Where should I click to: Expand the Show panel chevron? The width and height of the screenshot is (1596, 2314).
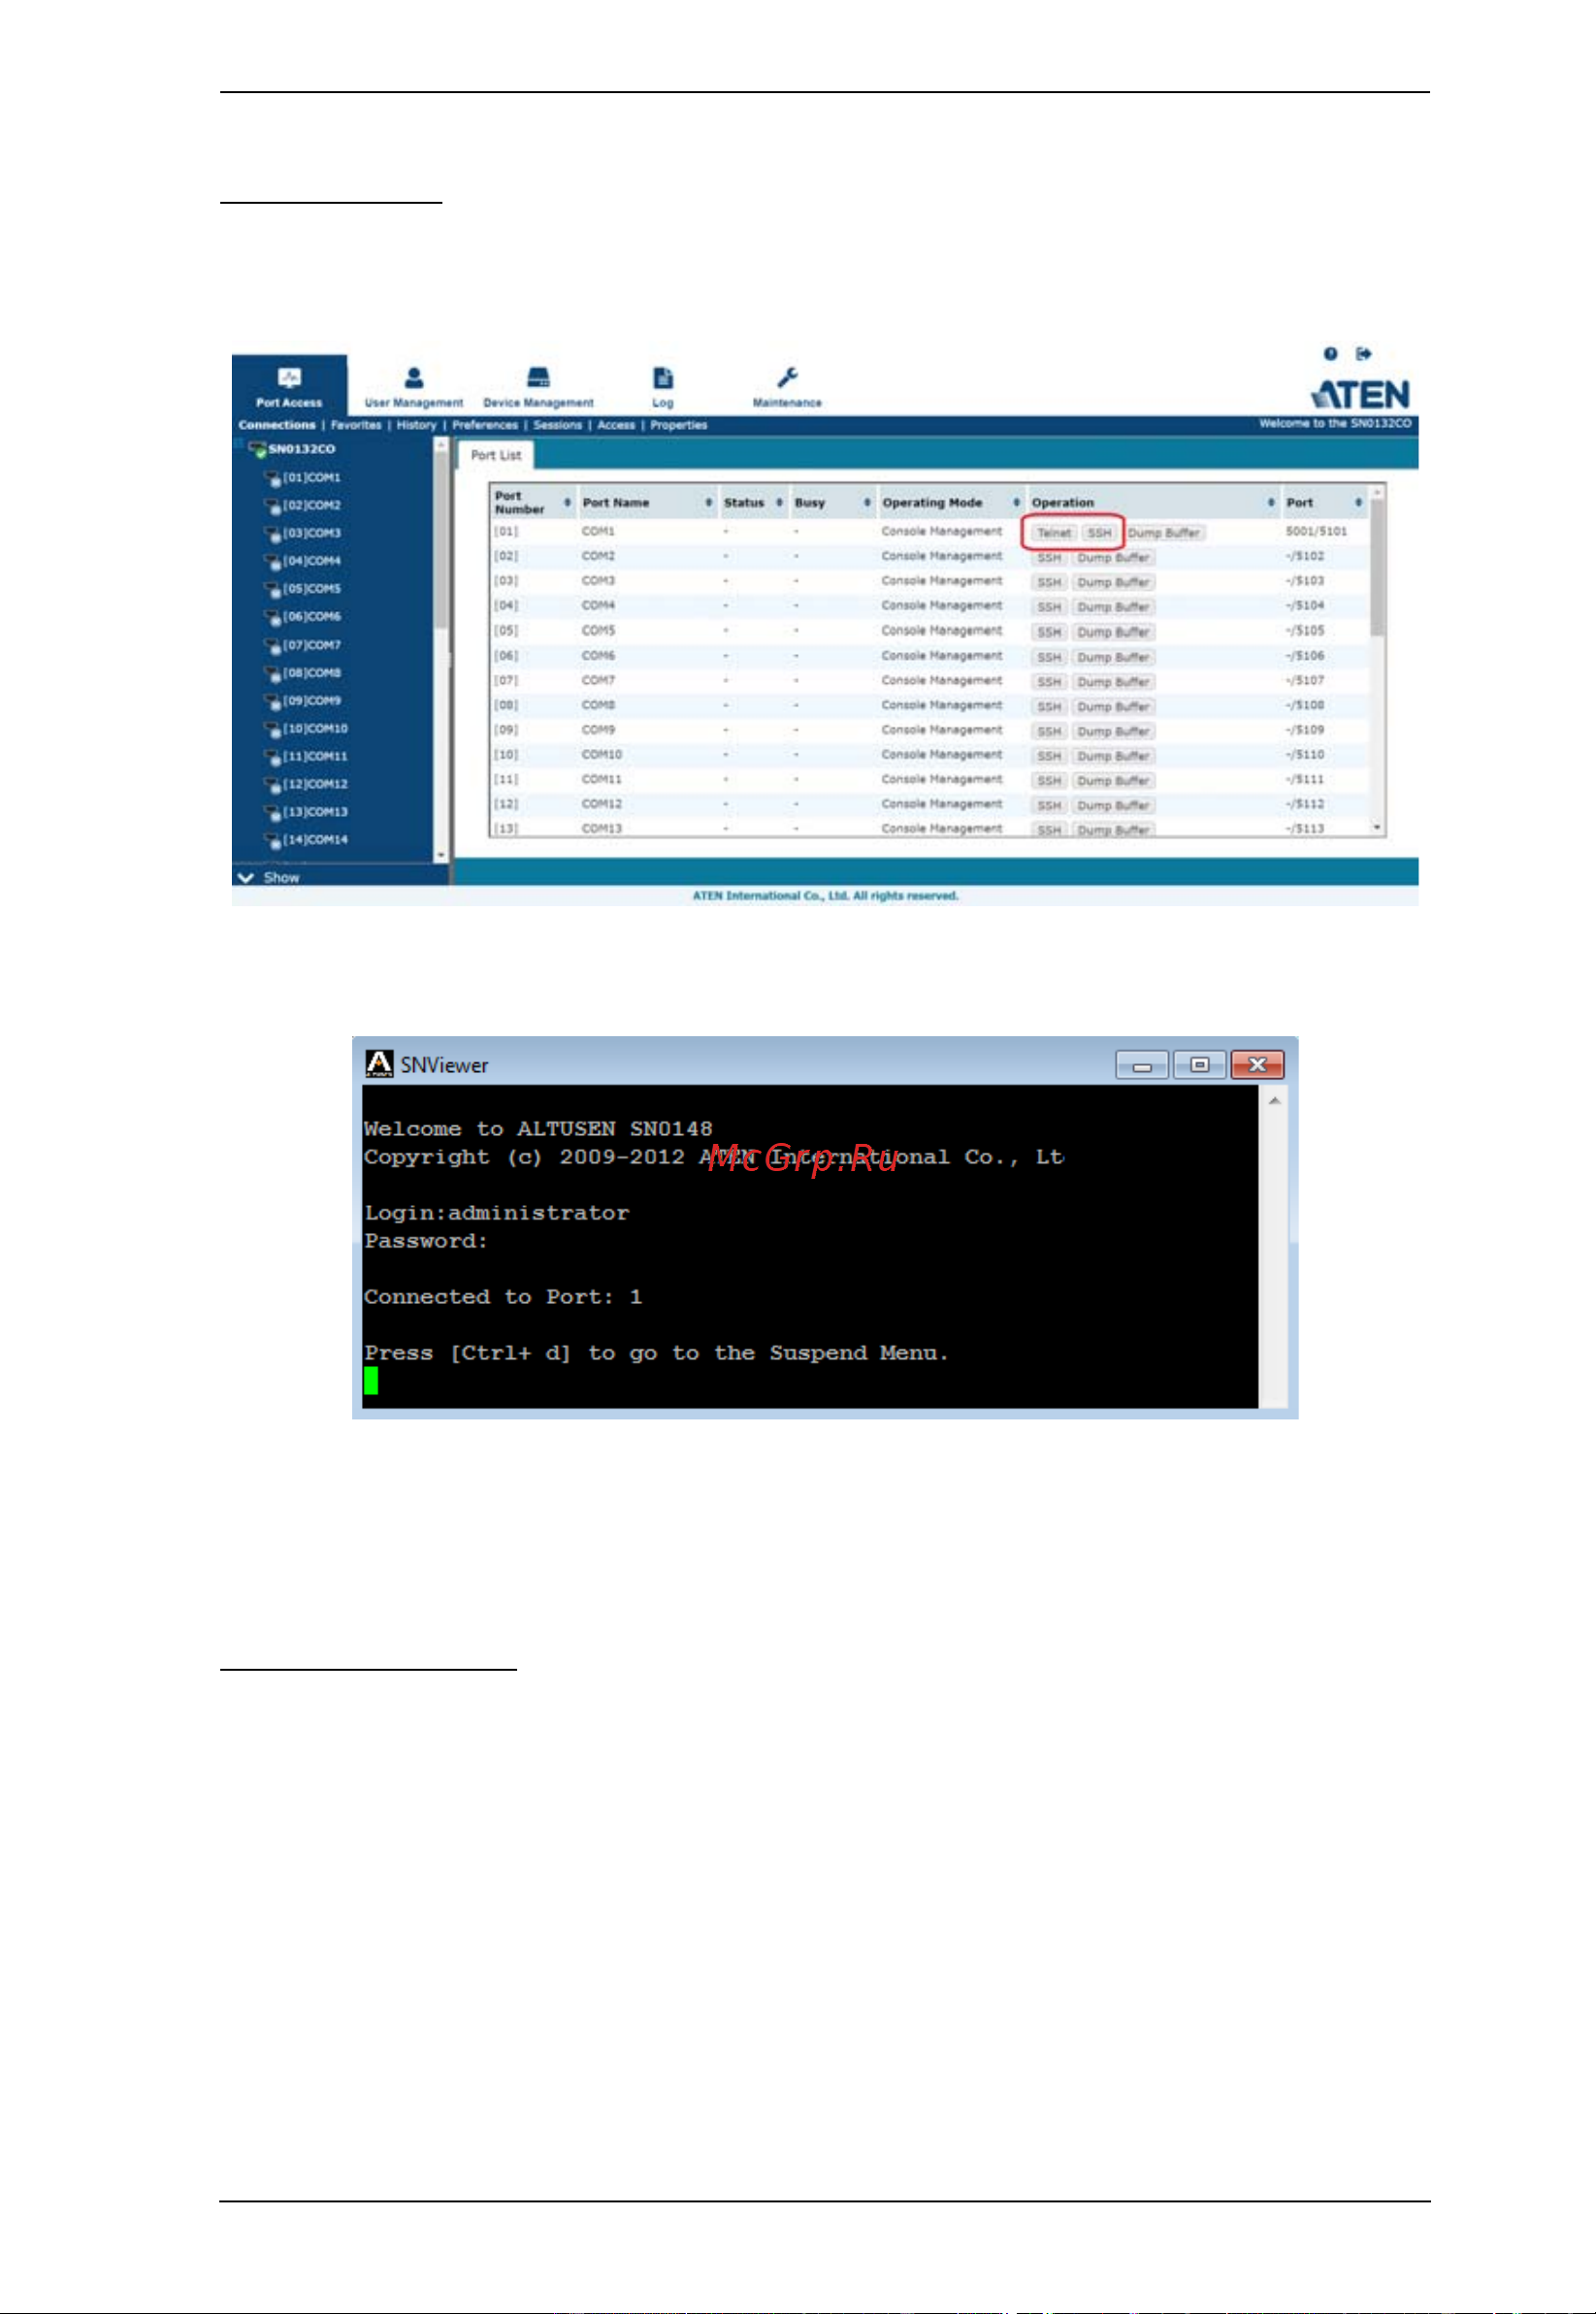(x=246, y=878)
